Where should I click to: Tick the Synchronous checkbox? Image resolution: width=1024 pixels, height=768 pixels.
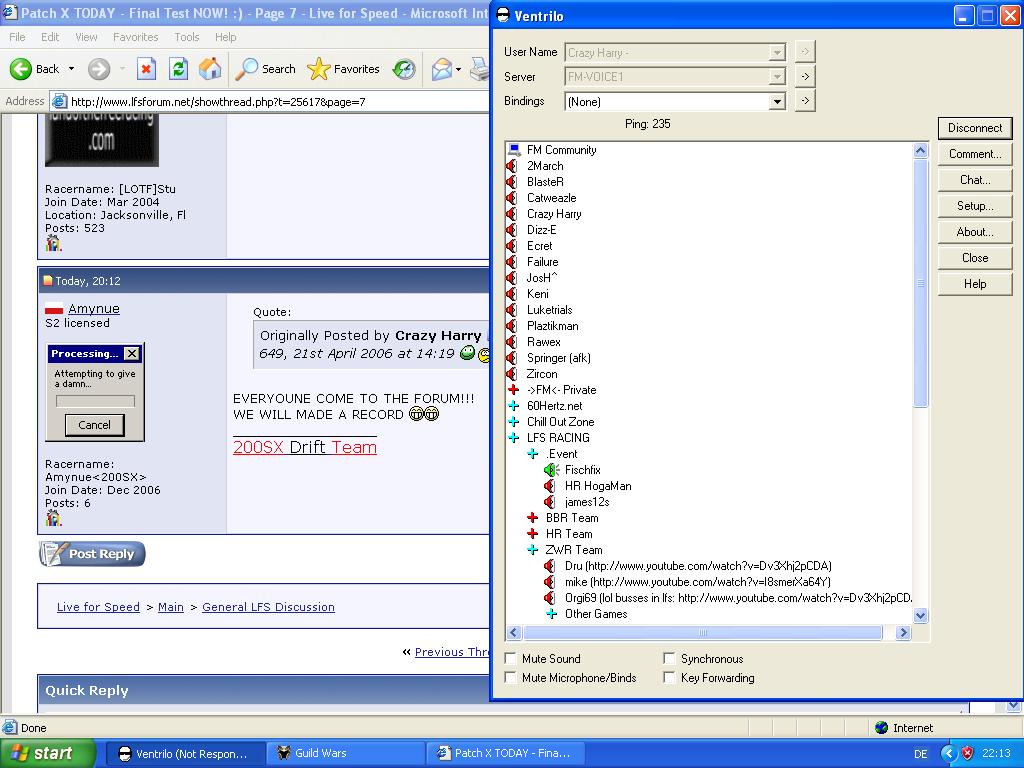[x=669, y=658]
